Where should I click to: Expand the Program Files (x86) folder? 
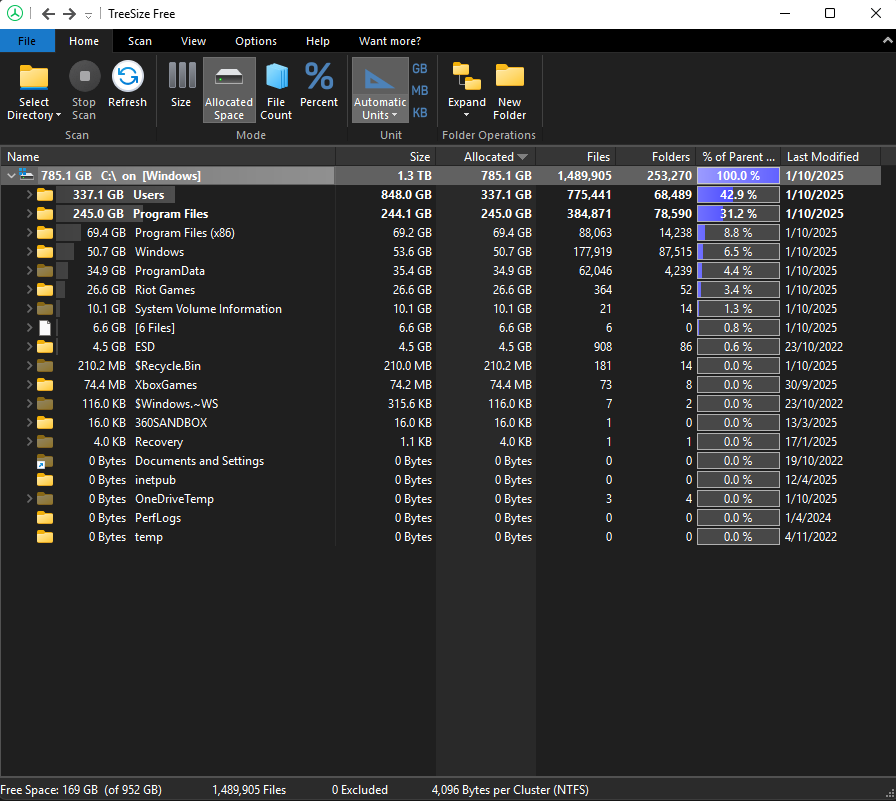point(29,233)
